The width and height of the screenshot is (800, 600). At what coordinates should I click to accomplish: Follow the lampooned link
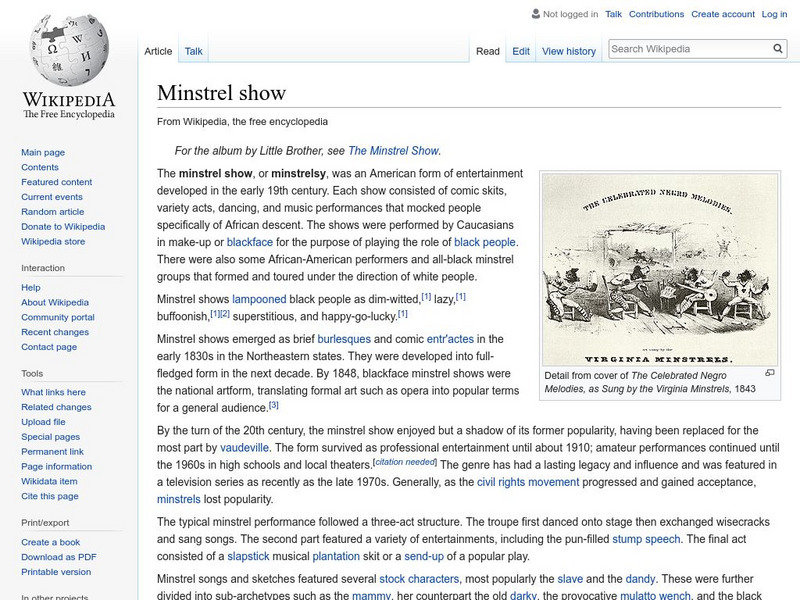tap(259, 299)
